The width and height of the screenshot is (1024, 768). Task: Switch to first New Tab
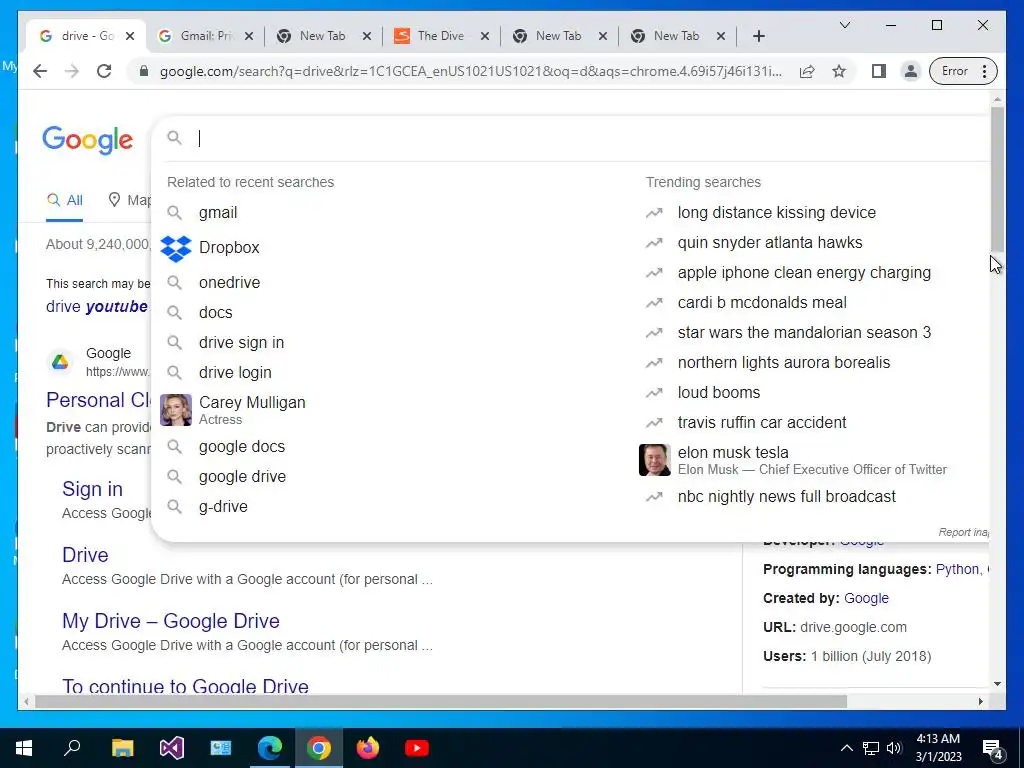(323, 36)
